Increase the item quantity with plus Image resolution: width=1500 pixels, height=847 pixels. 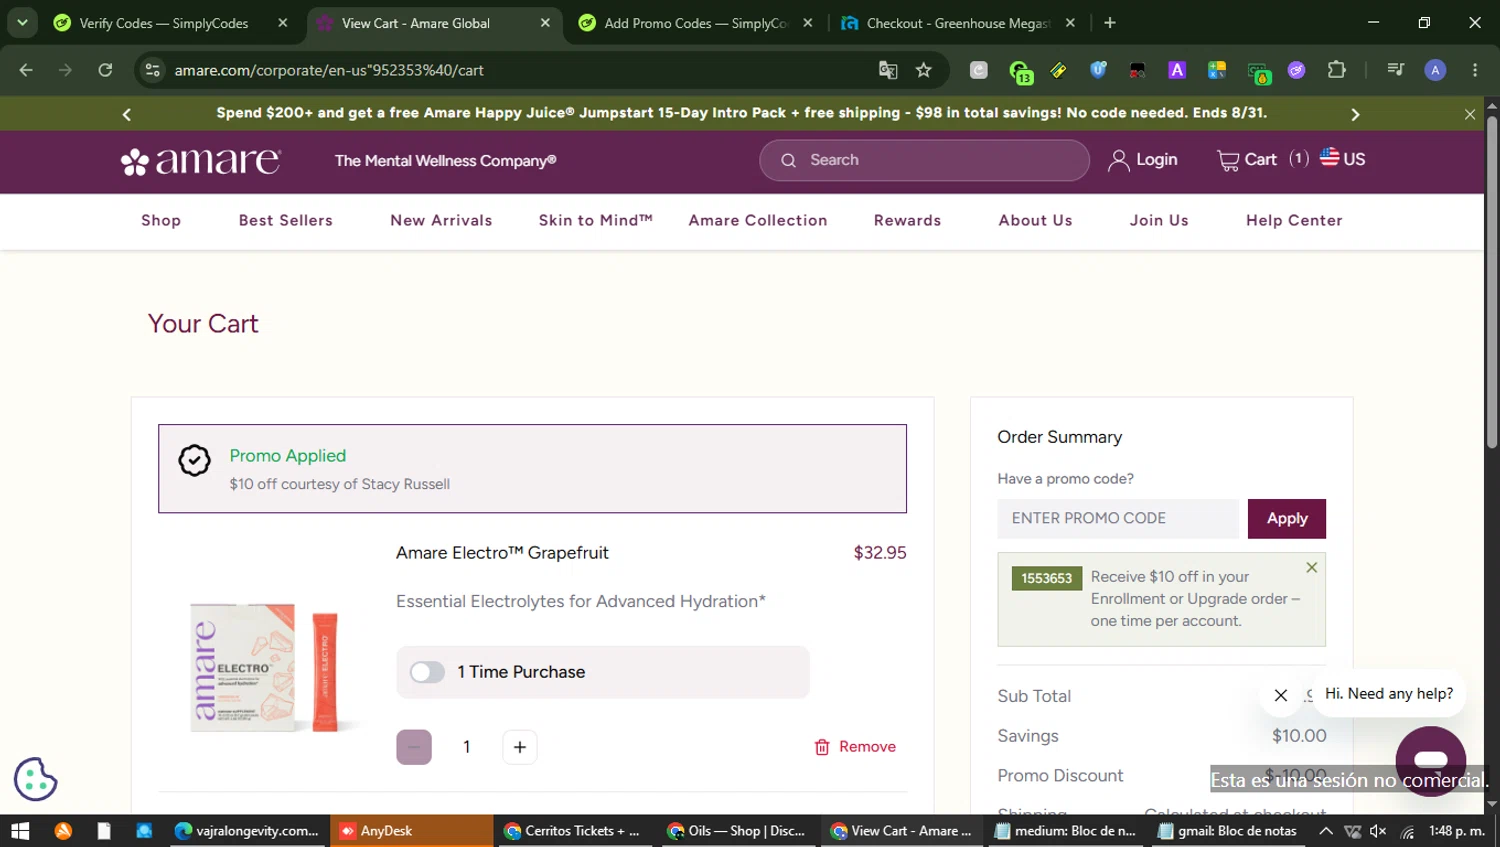[520, 747]
